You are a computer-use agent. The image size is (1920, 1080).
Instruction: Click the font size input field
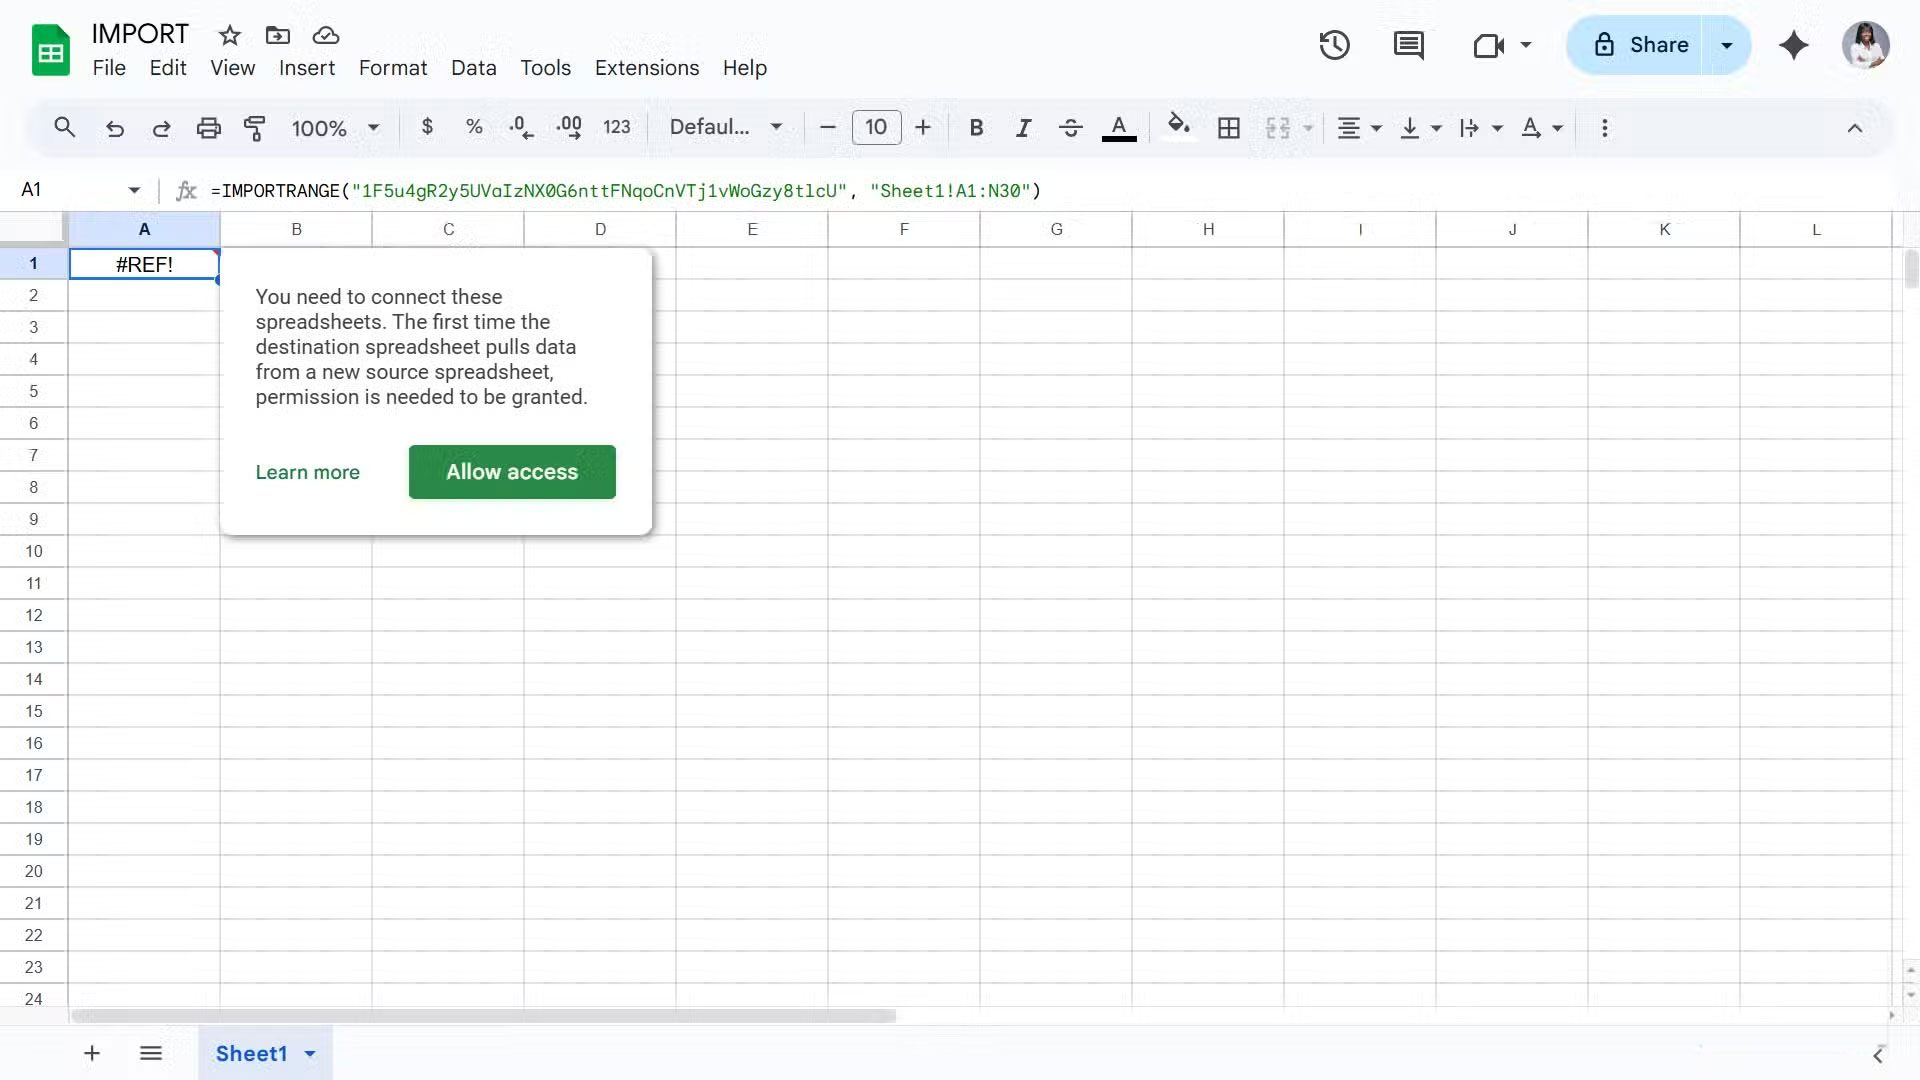tap(876, 127)
